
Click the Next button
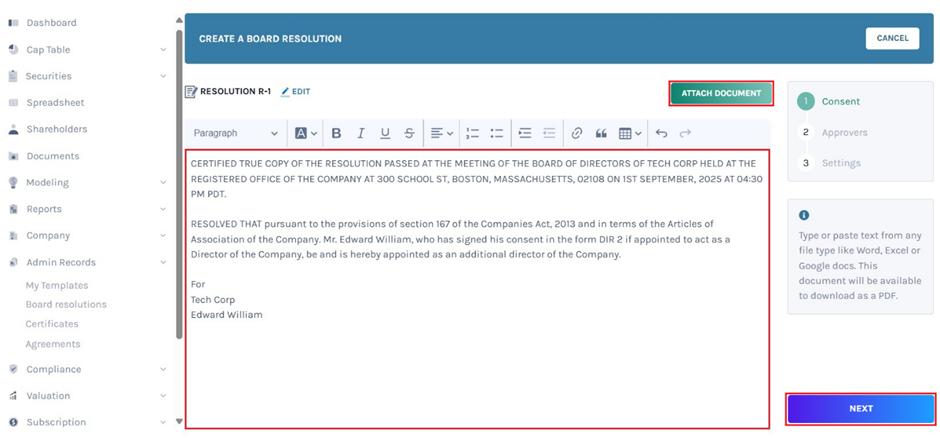click(861, 409)
